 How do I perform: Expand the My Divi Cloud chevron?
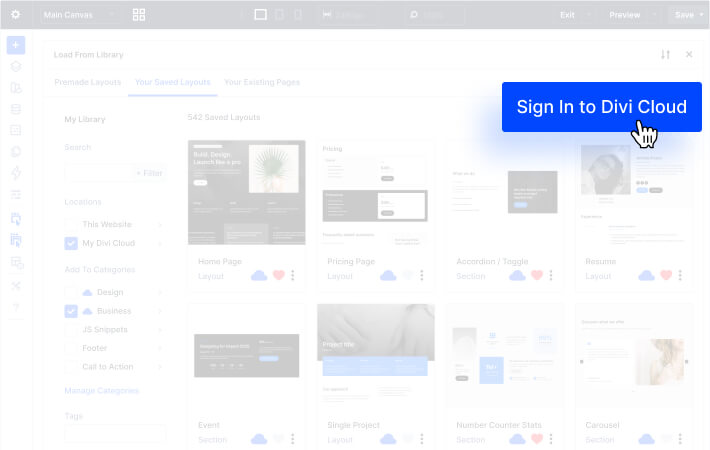click(x=160, y=244)
